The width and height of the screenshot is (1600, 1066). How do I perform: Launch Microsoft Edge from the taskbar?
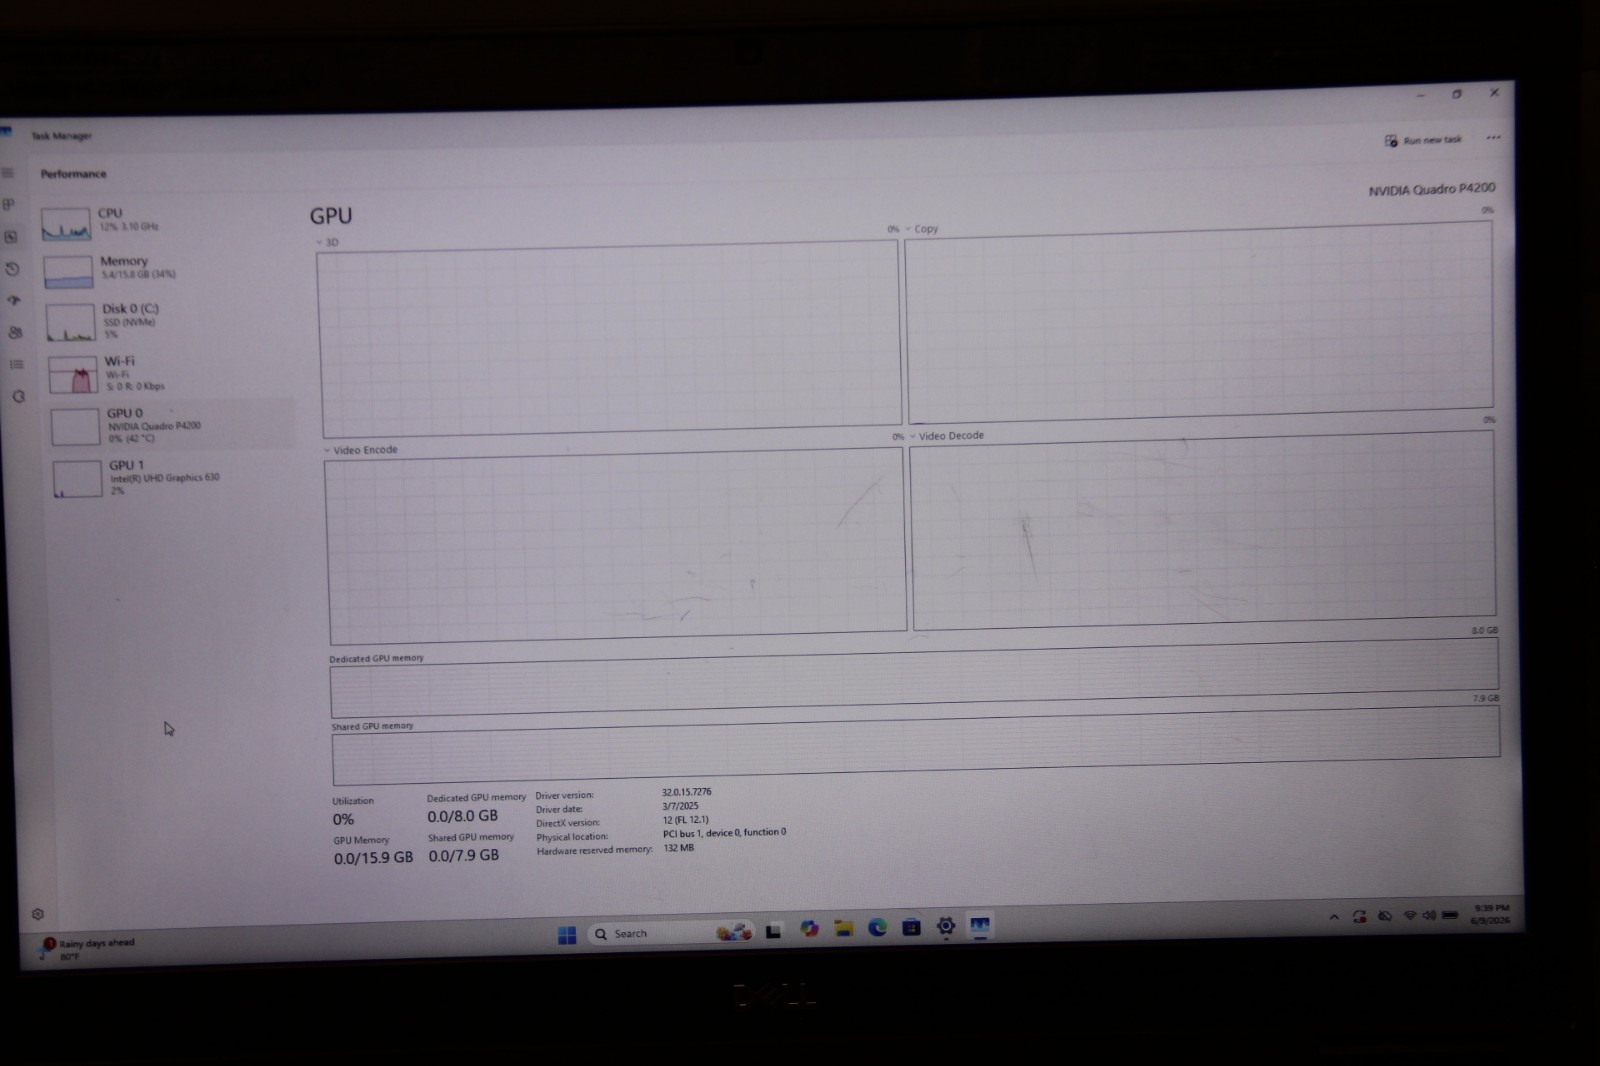coord(877,927)
